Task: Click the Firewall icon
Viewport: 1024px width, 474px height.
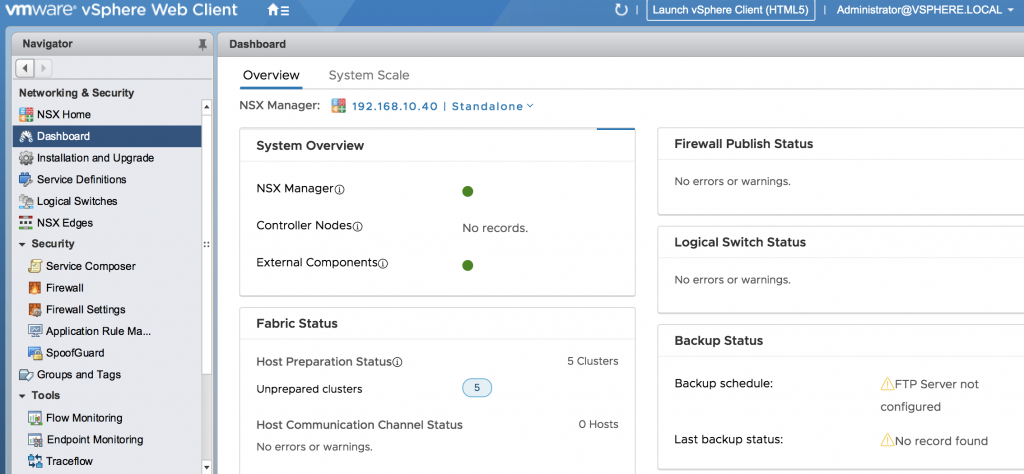Action: point(35,288)
